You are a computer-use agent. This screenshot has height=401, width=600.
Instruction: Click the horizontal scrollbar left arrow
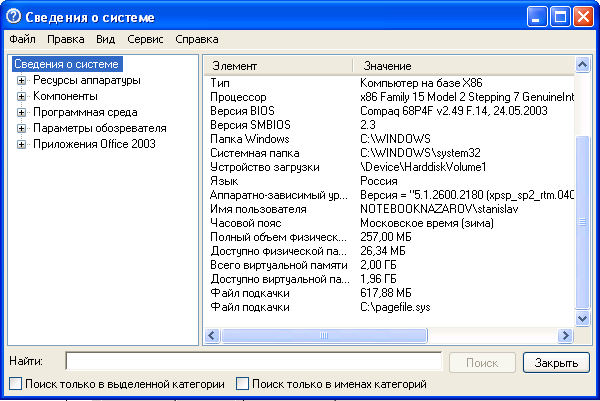(212, 336)
